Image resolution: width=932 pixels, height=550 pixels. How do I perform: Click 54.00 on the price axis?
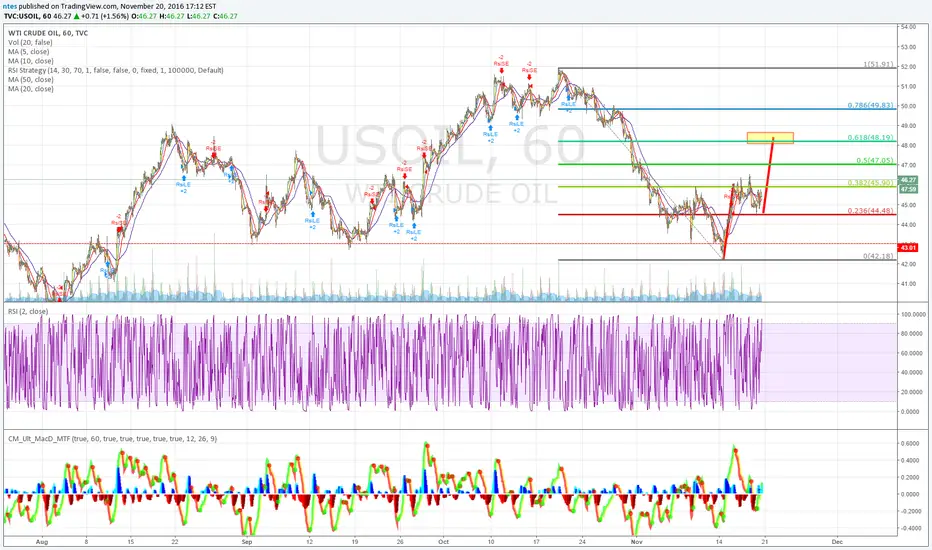(908, 27)
